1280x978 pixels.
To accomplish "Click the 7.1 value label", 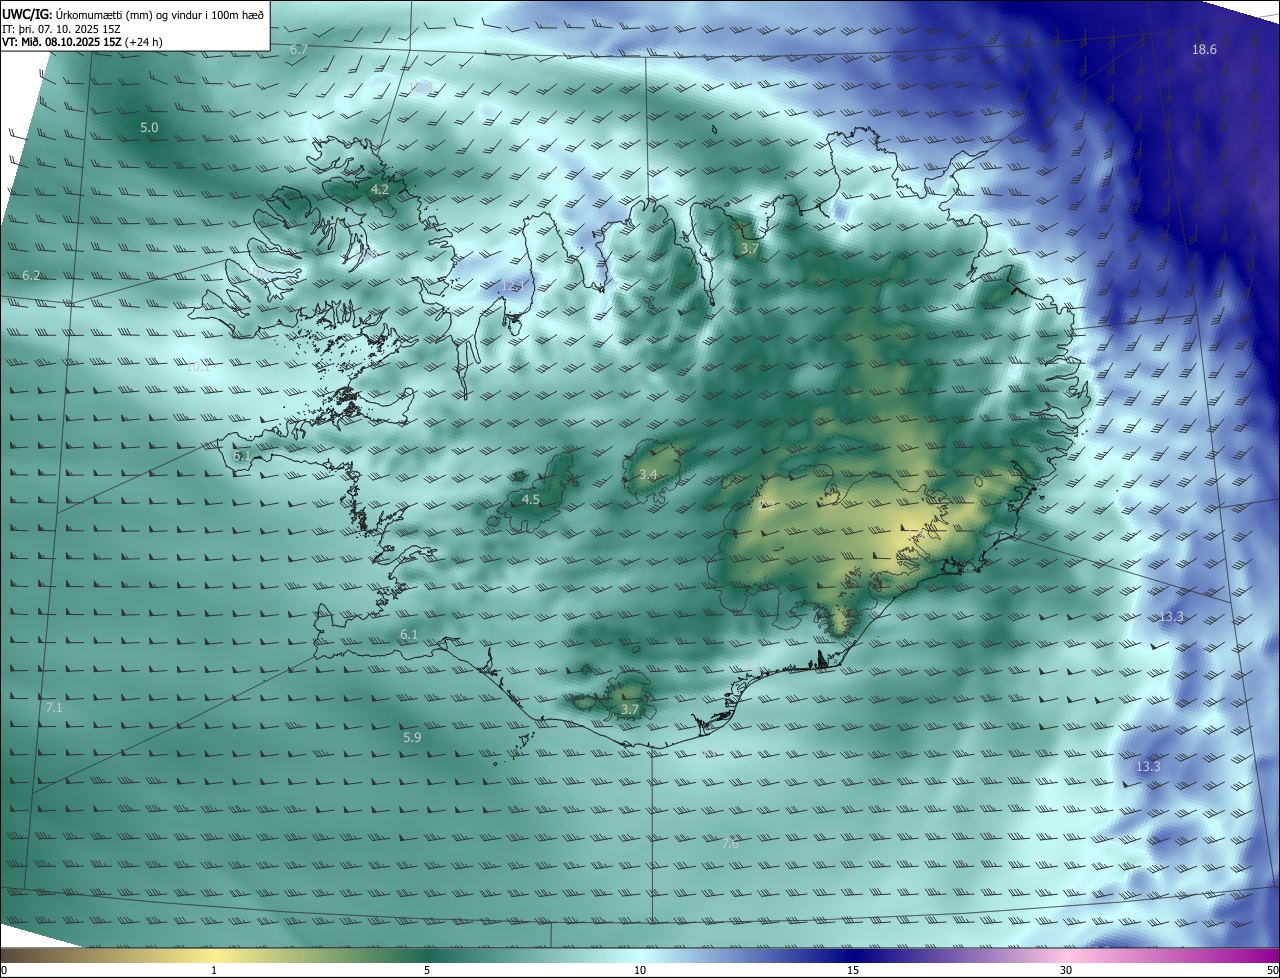I will (54, 707).
